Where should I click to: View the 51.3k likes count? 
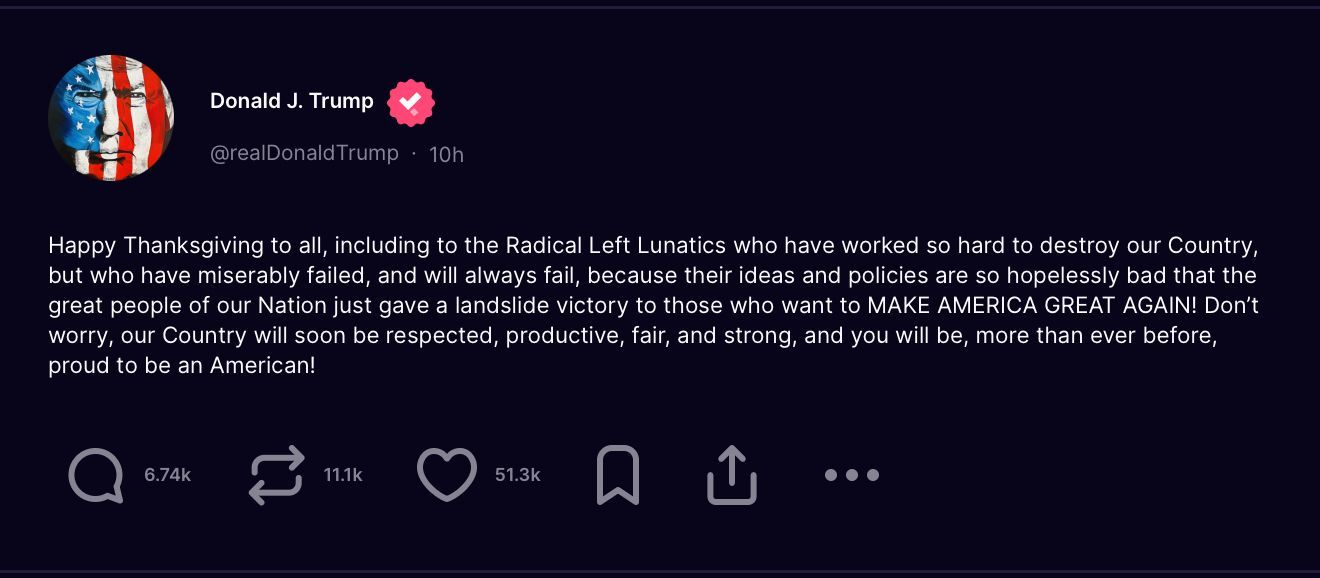point(518,475)
